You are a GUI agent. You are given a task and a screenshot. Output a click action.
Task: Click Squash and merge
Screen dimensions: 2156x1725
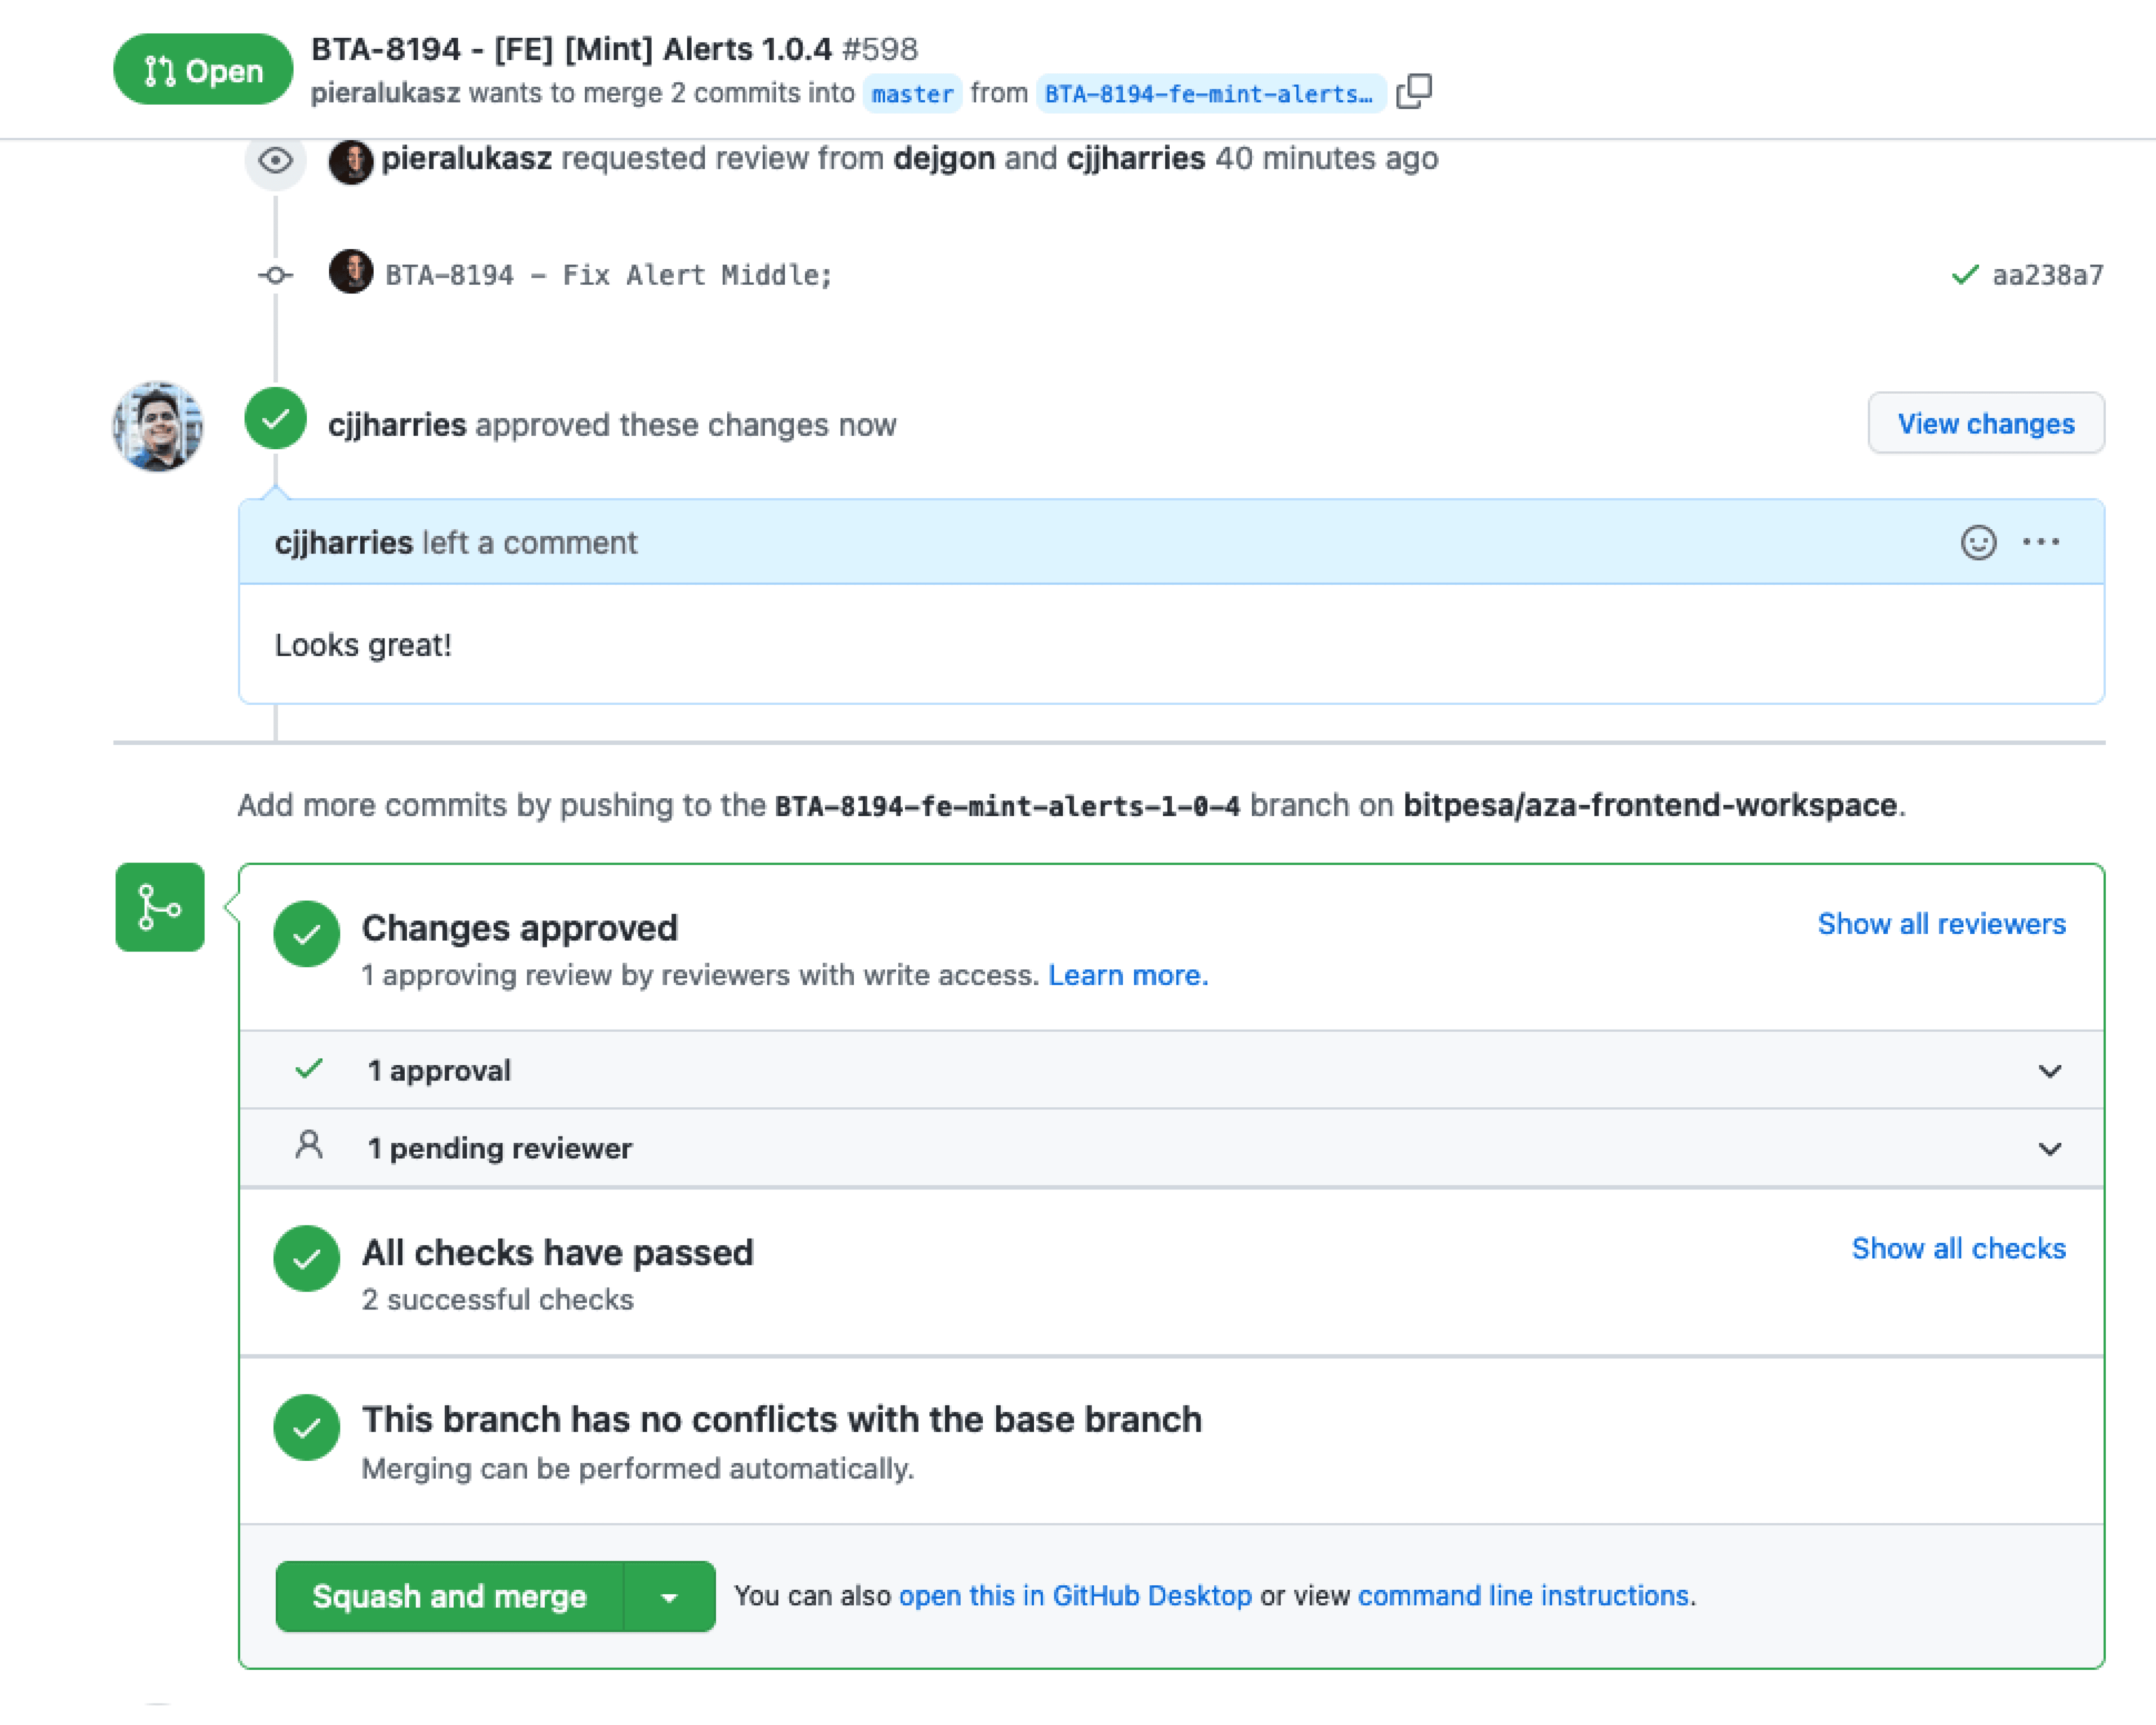click(448, 1596)
